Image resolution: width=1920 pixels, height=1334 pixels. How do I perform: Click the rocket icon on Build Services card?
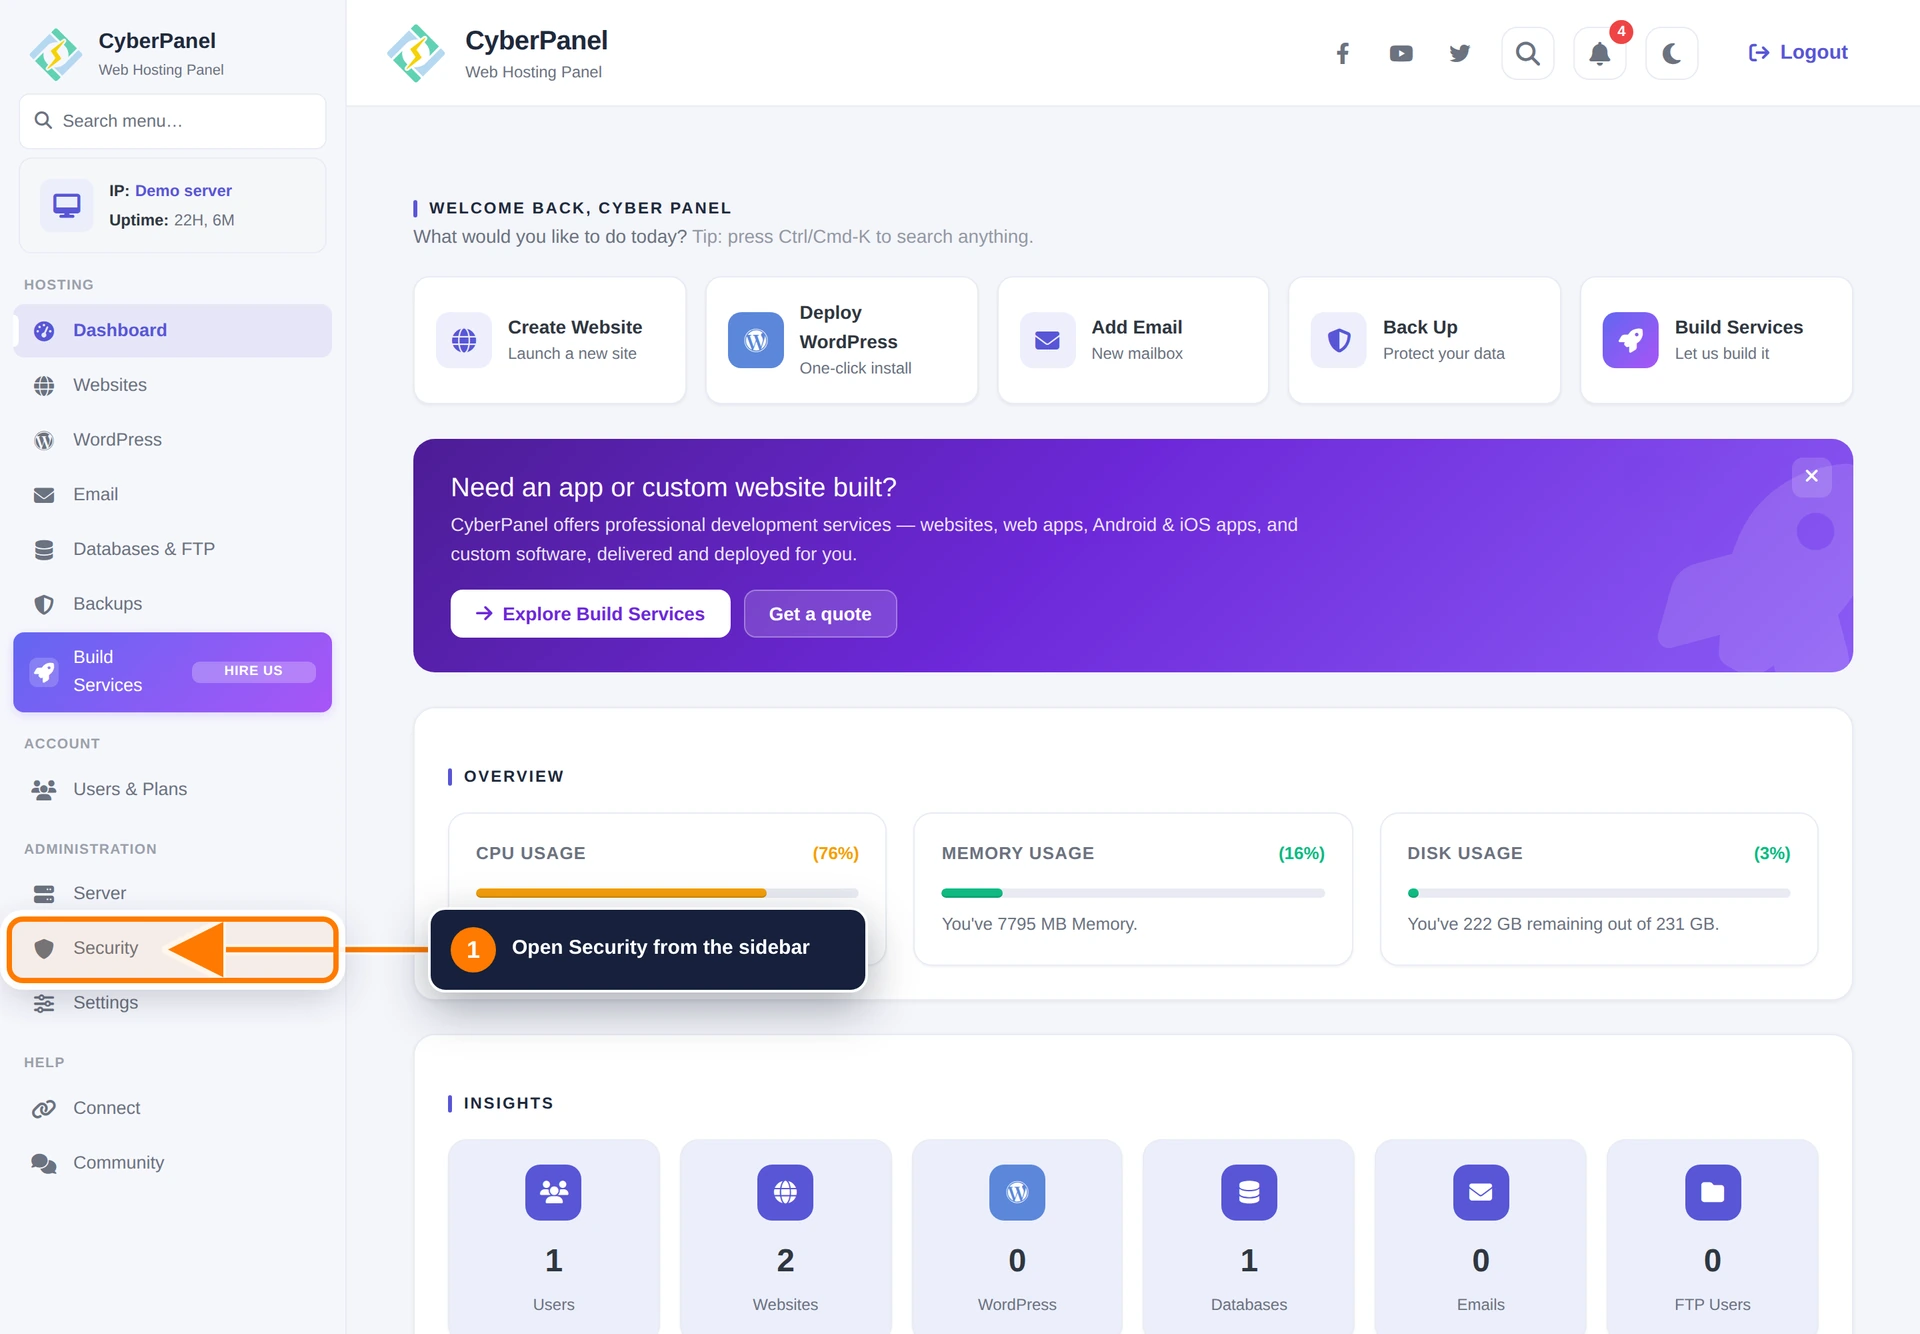(x=1630, y=340)
